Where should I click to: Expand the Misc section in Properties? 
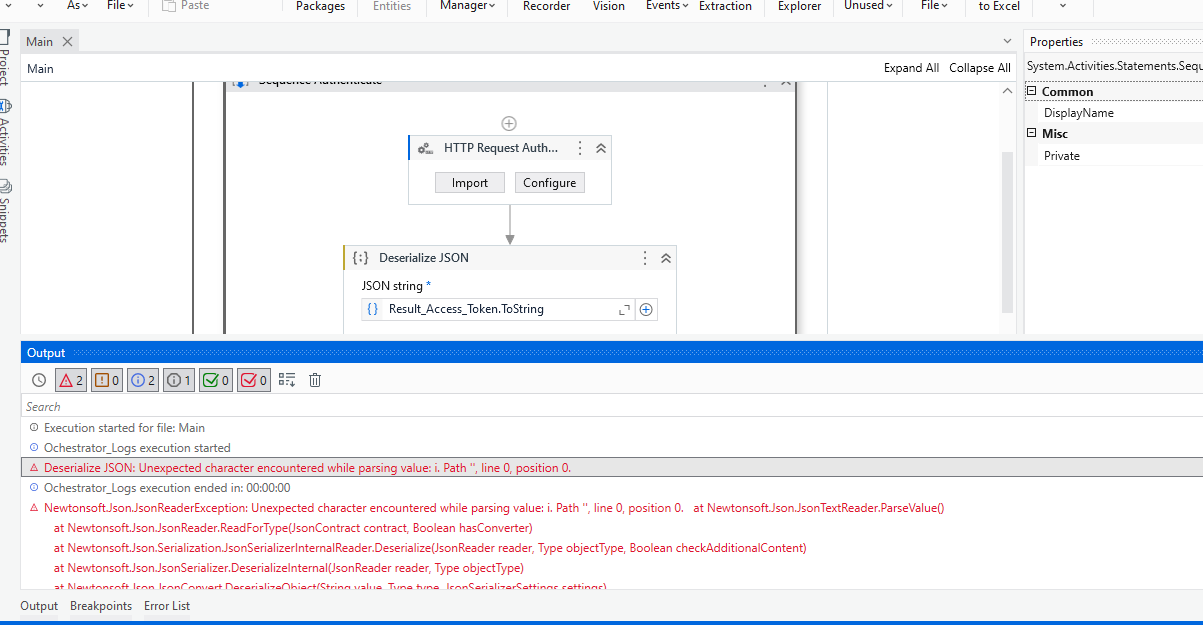click(1034, 133)
